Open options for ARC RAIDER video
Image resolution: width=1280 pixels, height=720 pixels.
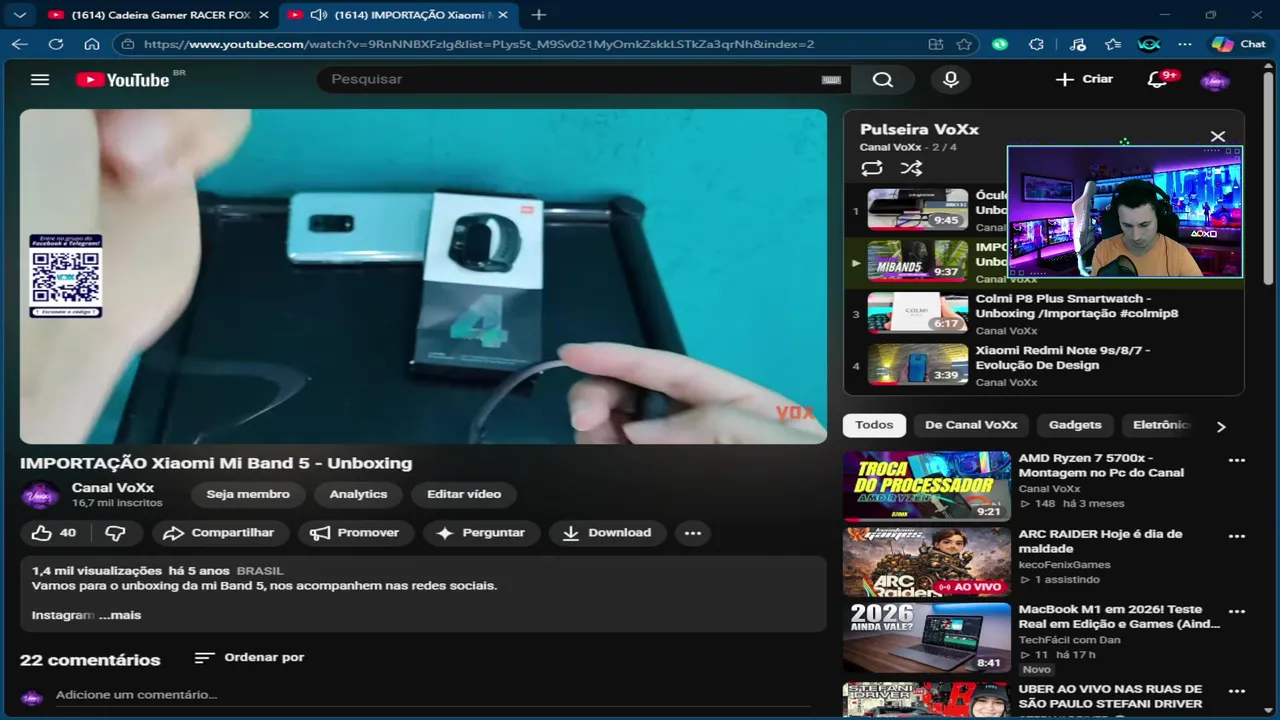1237,537
